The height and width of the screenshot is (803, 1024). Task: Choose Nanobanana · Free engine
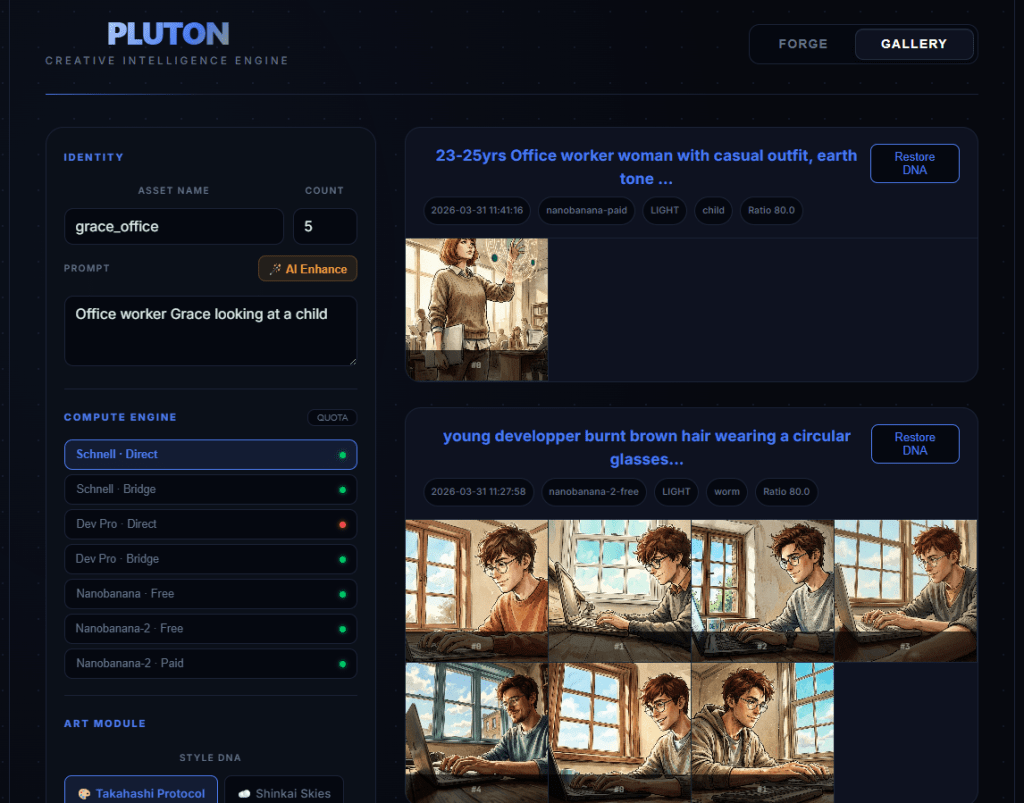coord(210,594)
